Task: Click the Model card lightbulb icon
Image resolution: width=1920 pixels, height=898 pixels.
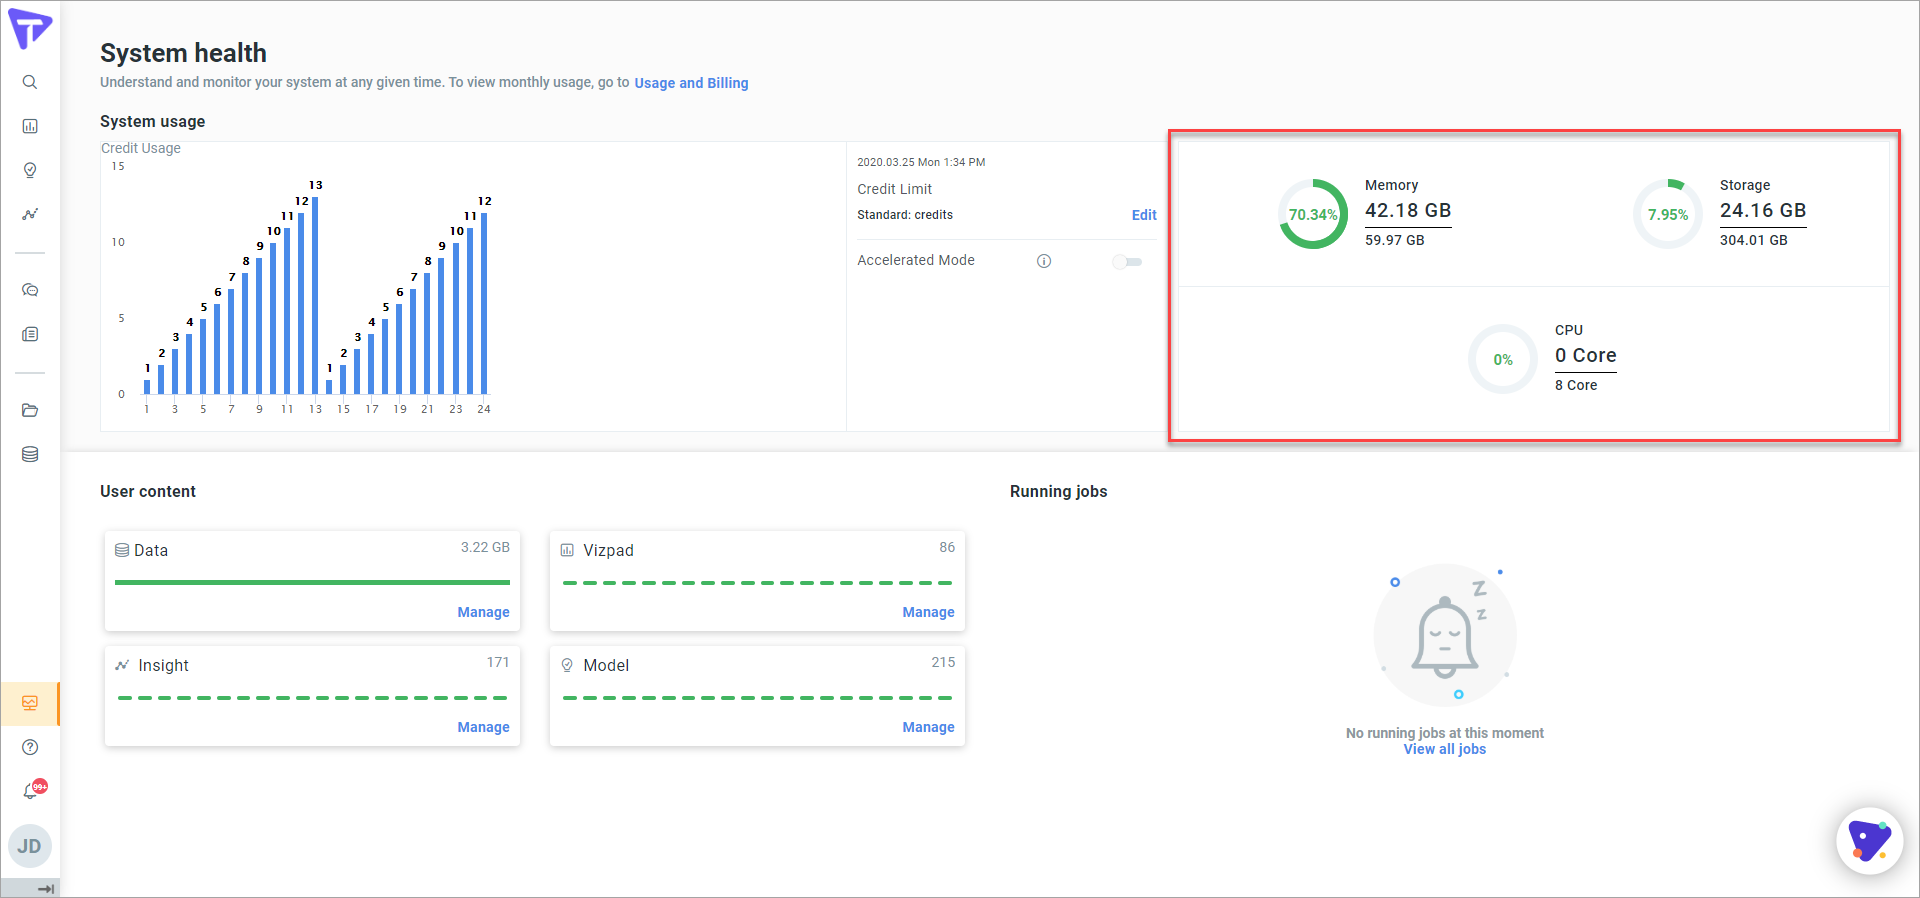Action: [x=567, y=665]
